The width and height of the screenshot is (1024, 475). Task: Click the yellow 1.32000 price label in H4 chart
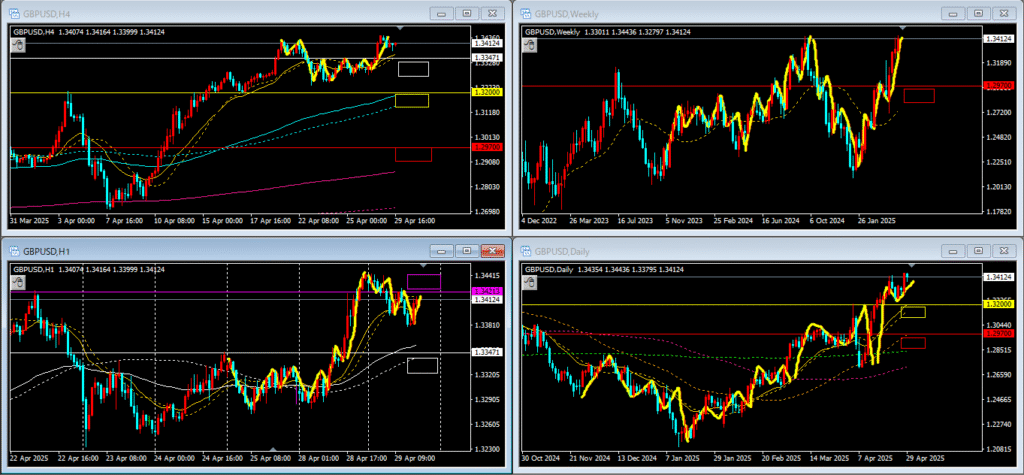pyautogui.click(x=486, y=93)
